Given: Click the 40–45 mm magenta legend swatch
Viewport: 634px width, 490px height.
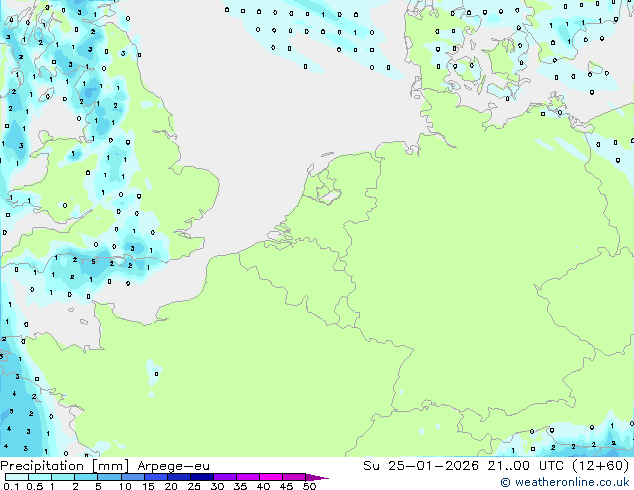Looking at the screenshot, I should (271, 477).
